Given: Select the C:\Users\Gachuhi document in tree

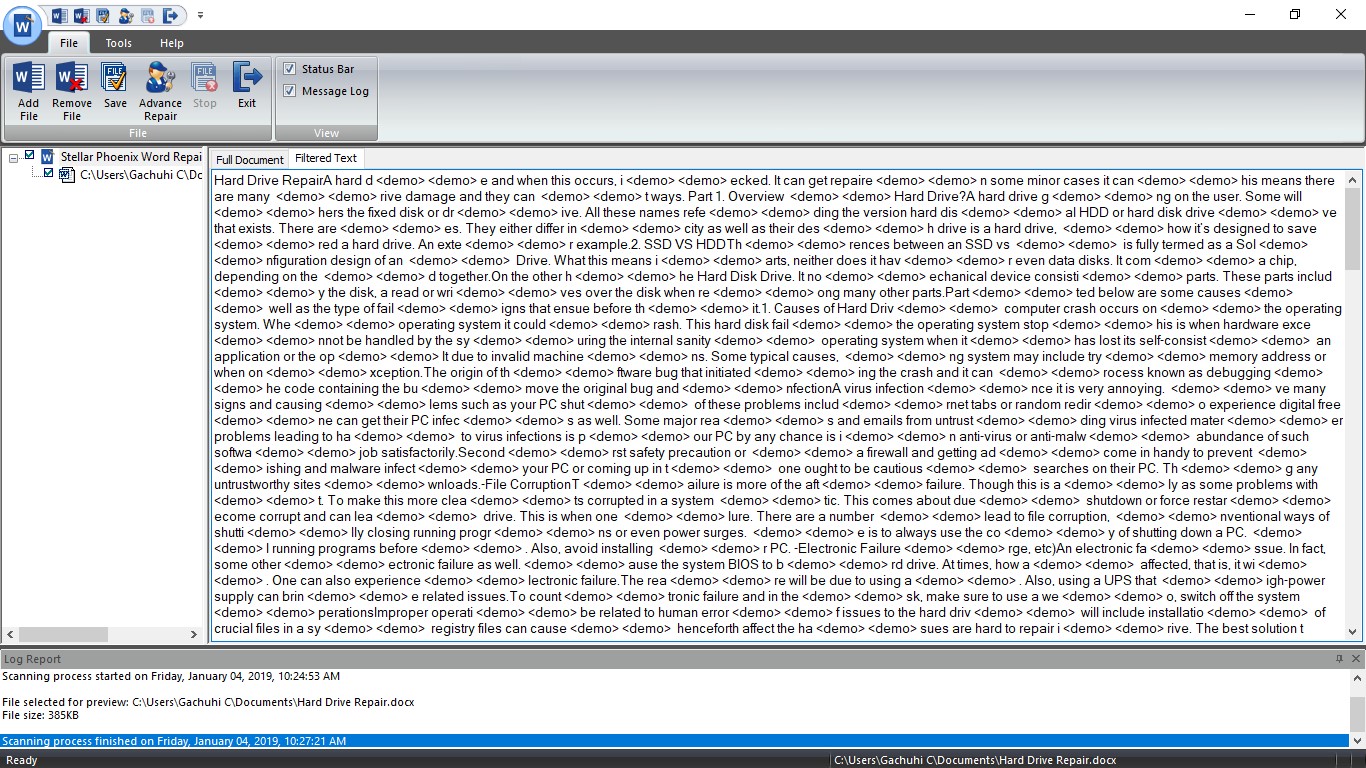Looking at the screenshot, I should pyautogui.click(x=141, y=175).
